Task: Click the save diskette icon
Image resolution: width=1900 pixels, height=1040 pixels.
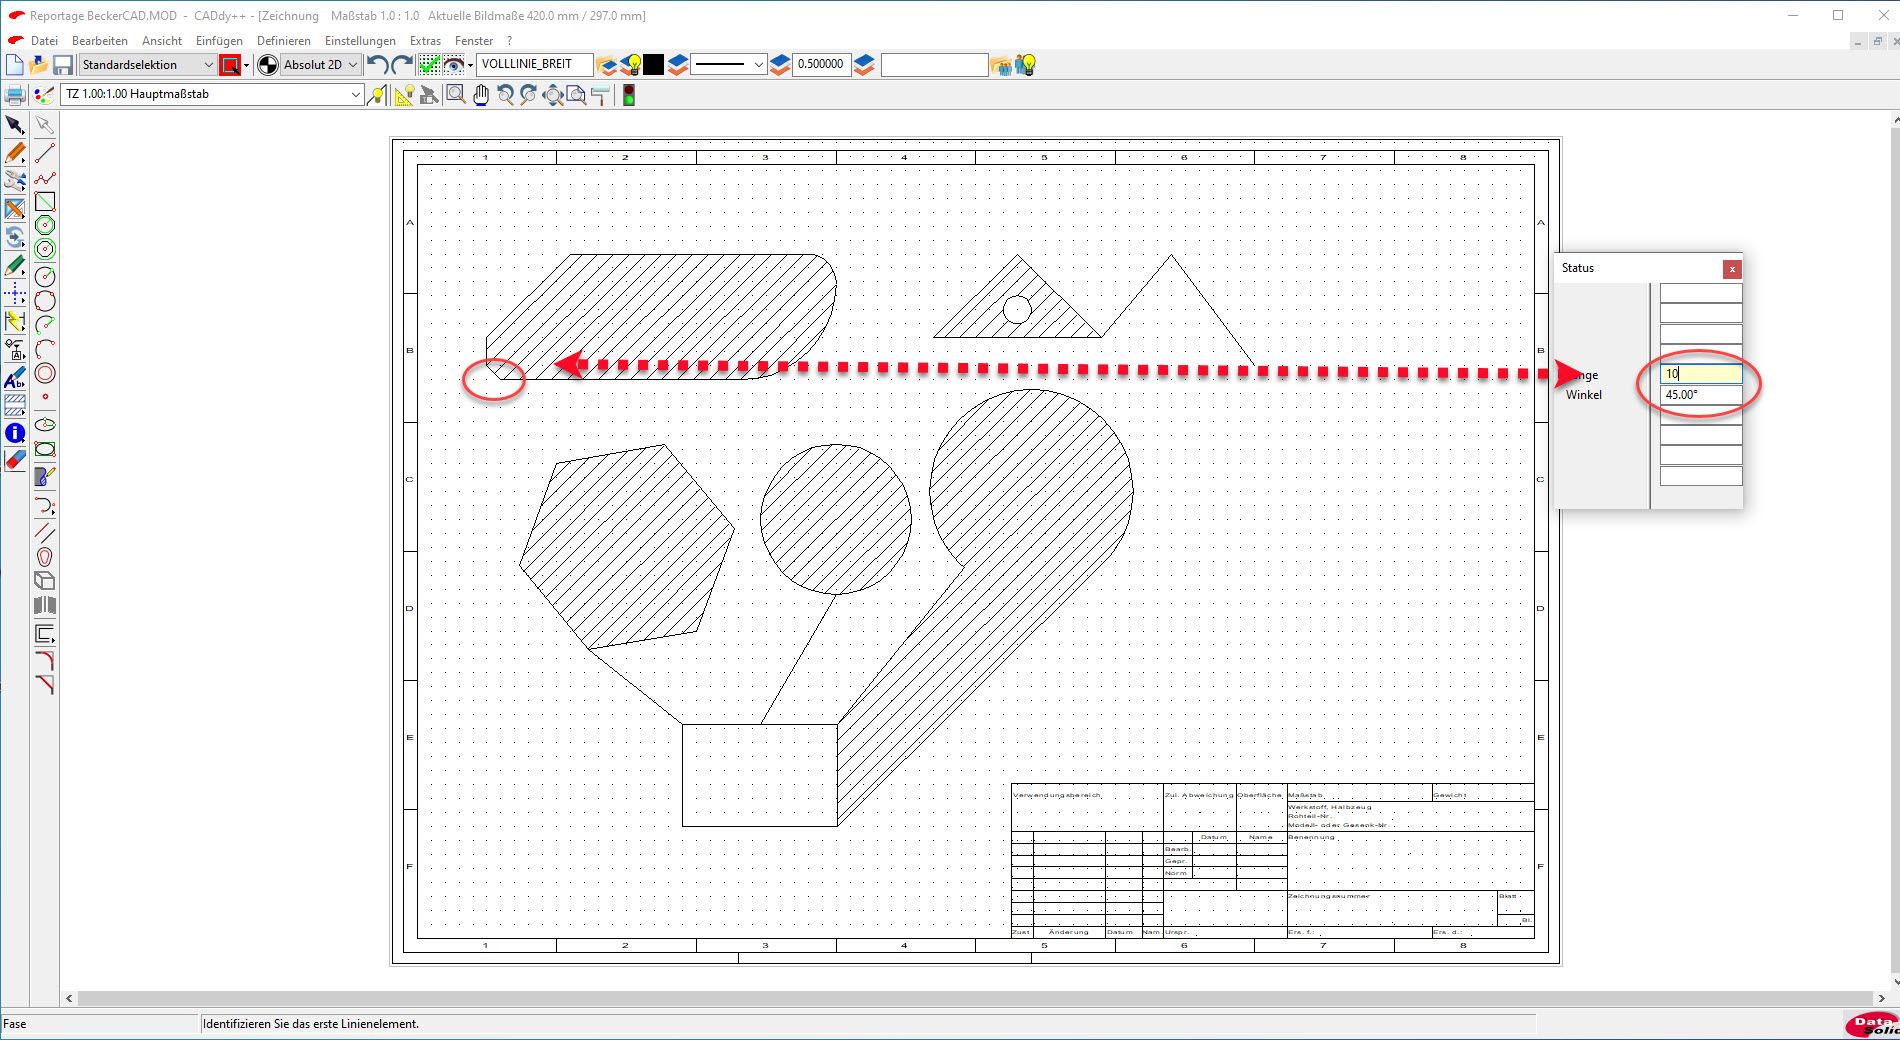Action: point(63,65)
